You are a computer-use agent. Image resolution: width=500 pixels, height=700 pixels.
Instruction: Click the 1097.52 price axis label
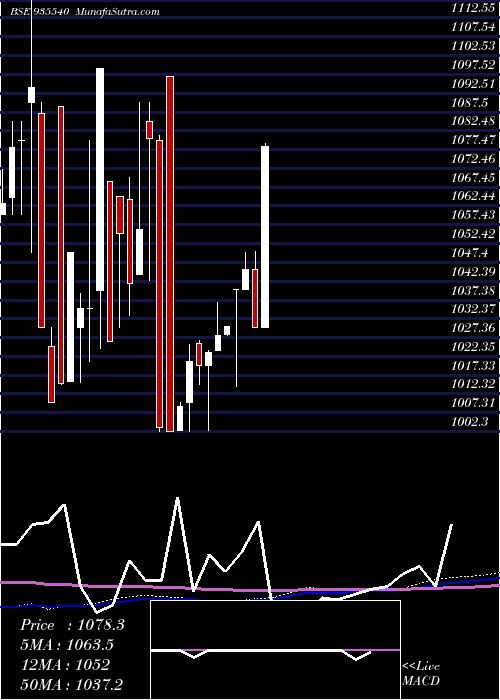pos(473,65)
